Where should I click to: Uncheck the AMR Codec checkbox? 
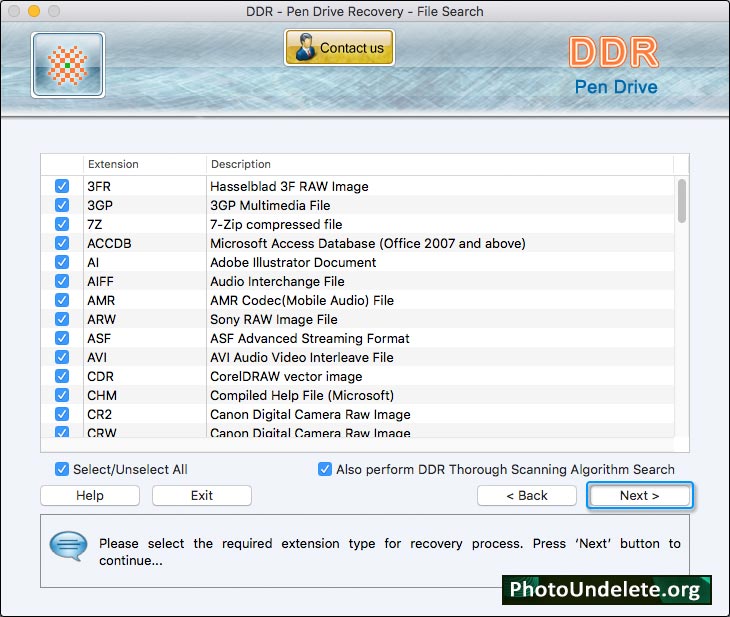pos(62,300)
